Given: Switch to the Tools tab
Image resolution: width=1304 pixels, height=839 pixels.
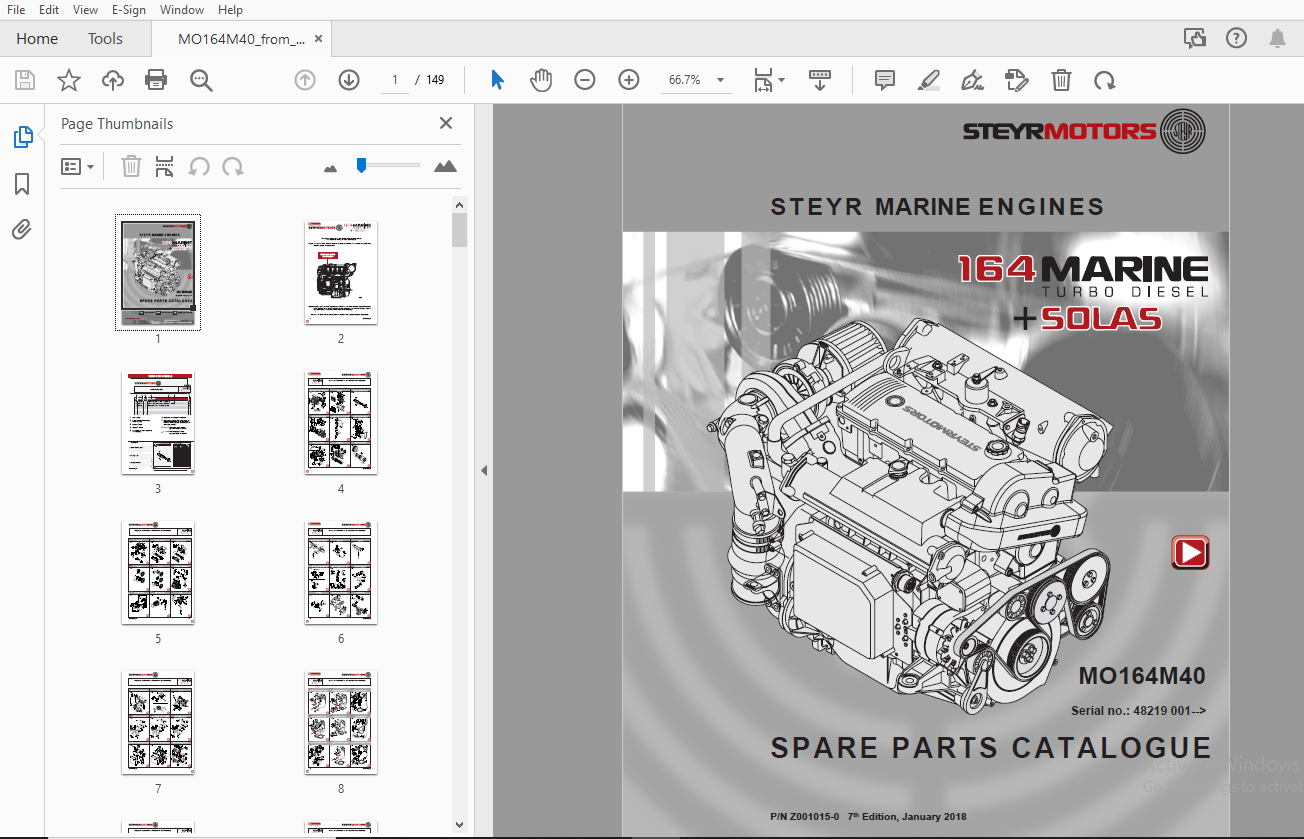Looking at the screenshot, I should tap(105, 39).
